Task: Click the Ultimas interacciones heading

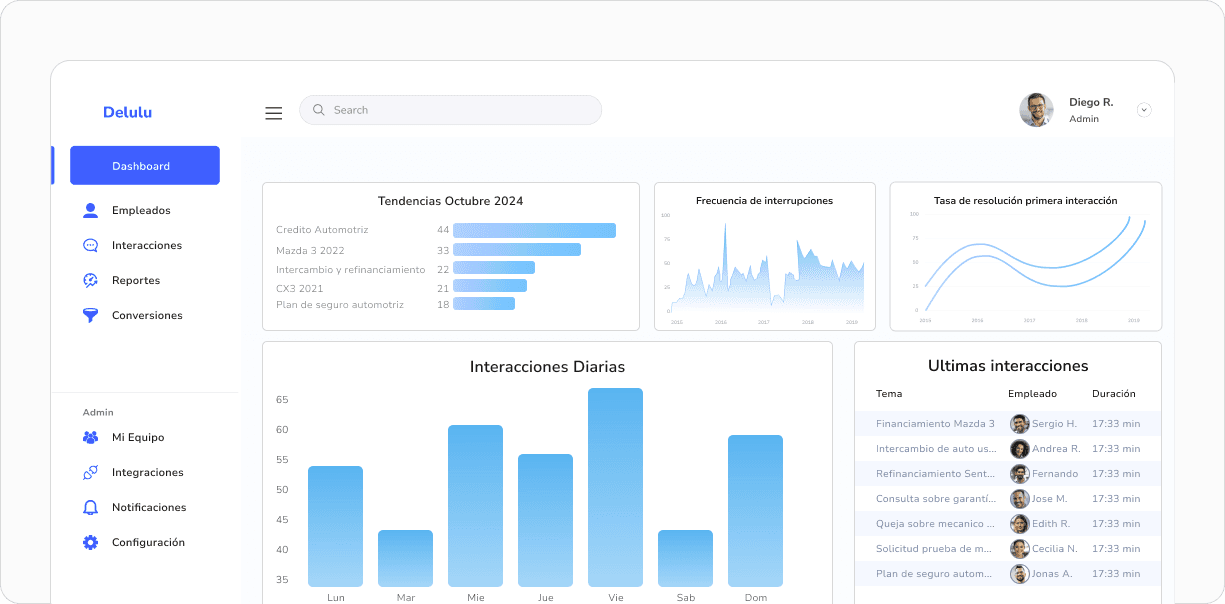Action: (1008, 366)
